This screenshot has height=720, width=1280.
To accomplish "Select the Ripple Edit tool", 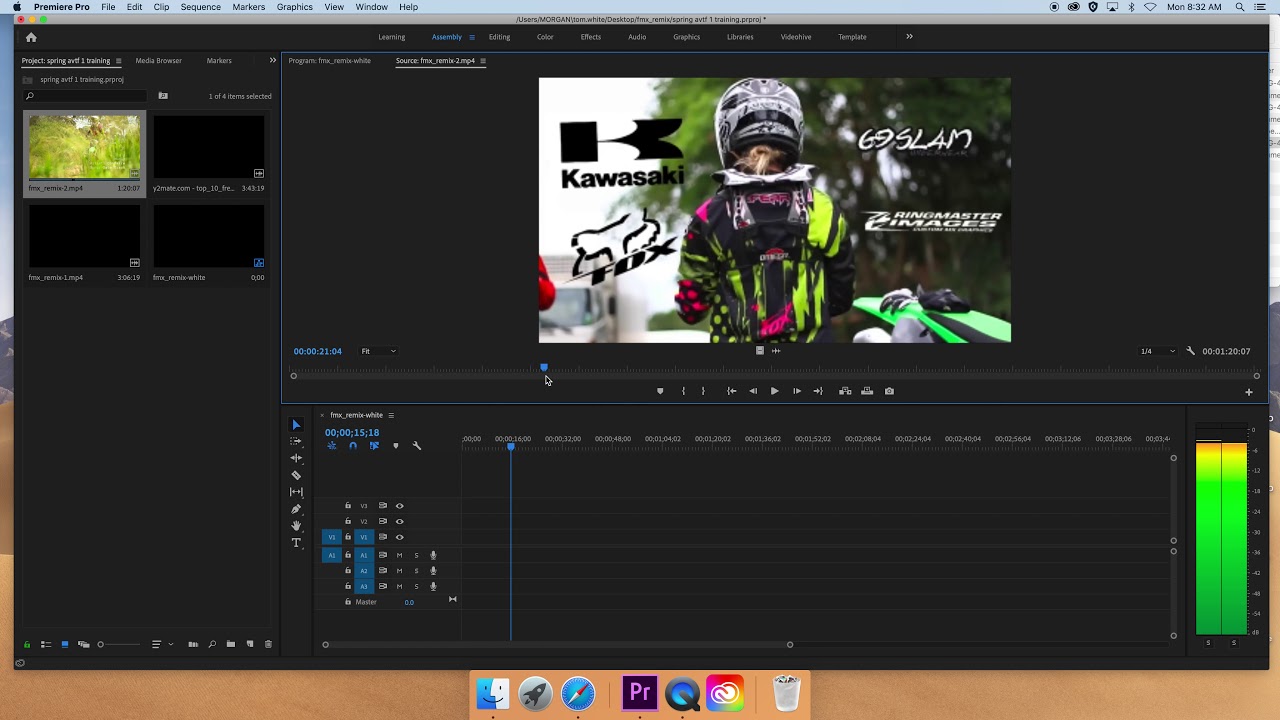I will (296, 458).
